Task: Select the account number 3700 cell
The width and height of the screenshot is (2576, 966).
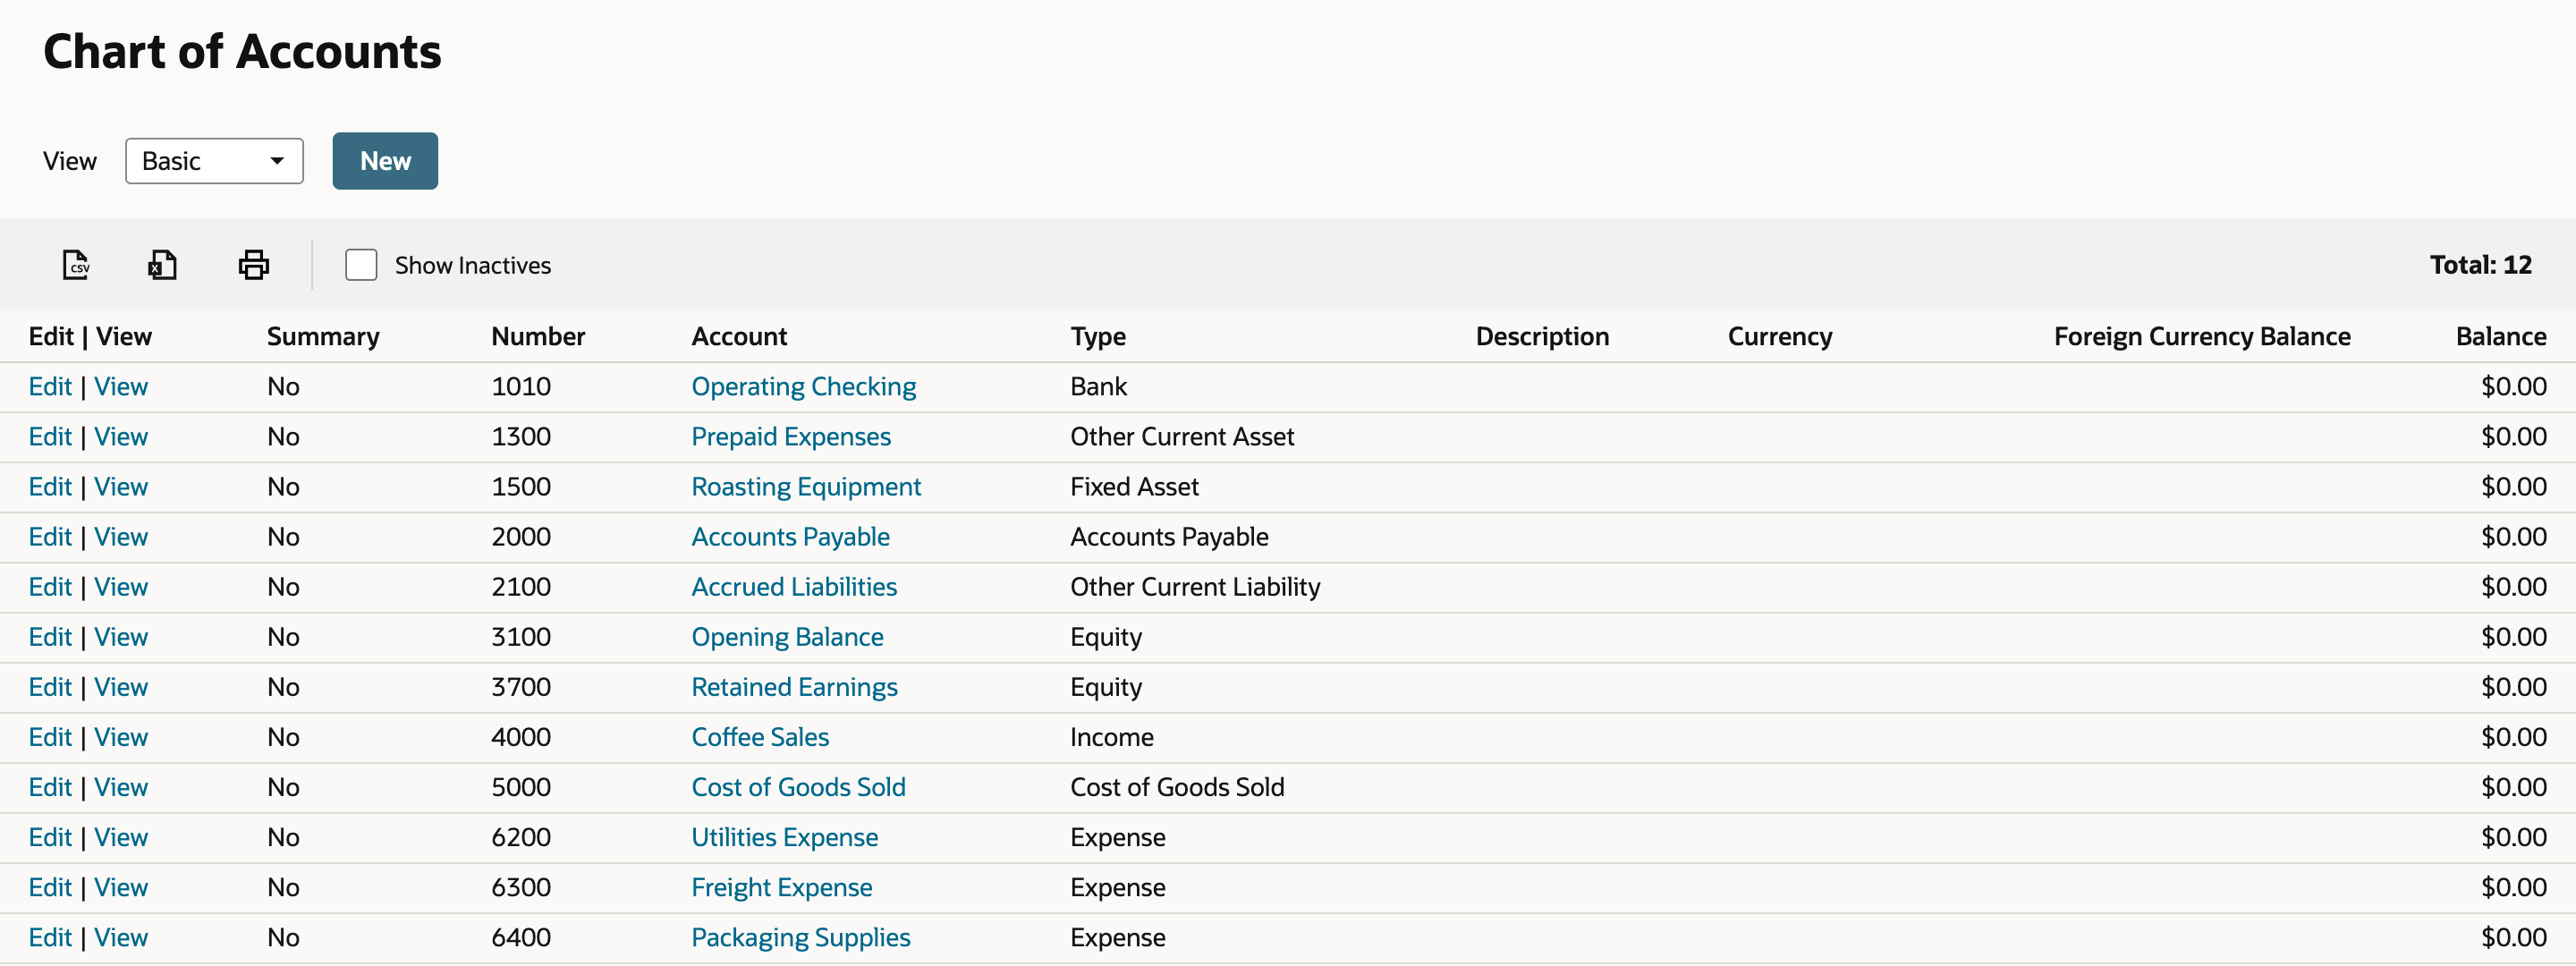Action: [x=521, y=687]
